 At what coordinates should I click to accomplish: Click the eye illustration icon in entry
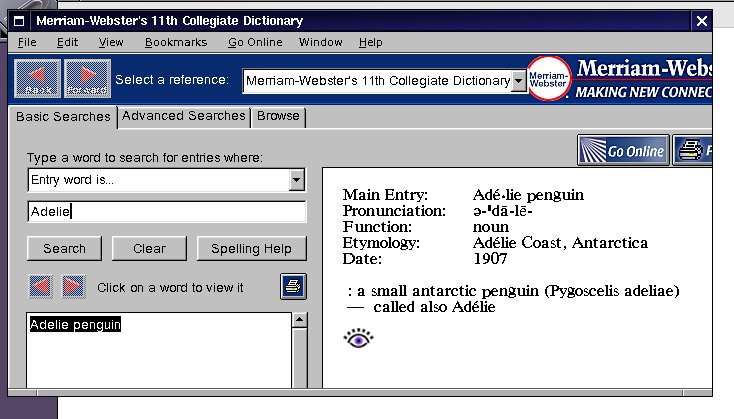(359, 338)
